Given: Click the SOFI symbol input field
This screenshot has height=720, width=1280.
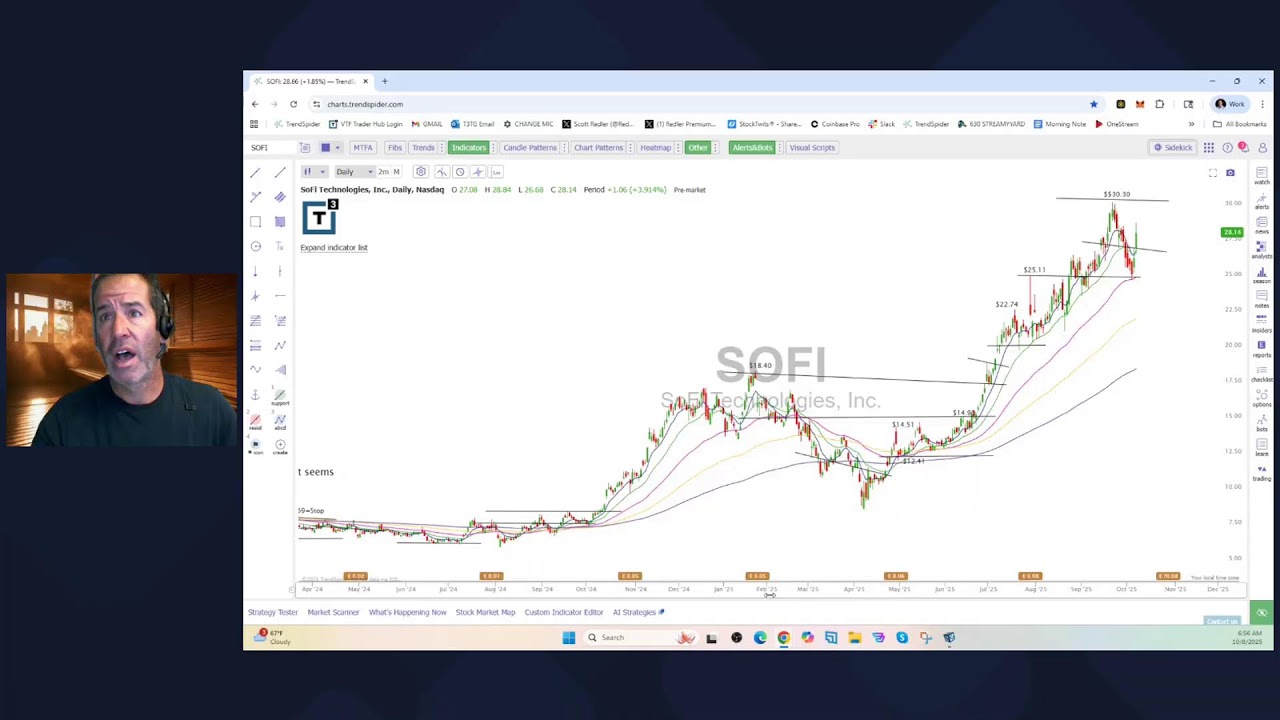Looking at the screenshot, I should (272, 148).
